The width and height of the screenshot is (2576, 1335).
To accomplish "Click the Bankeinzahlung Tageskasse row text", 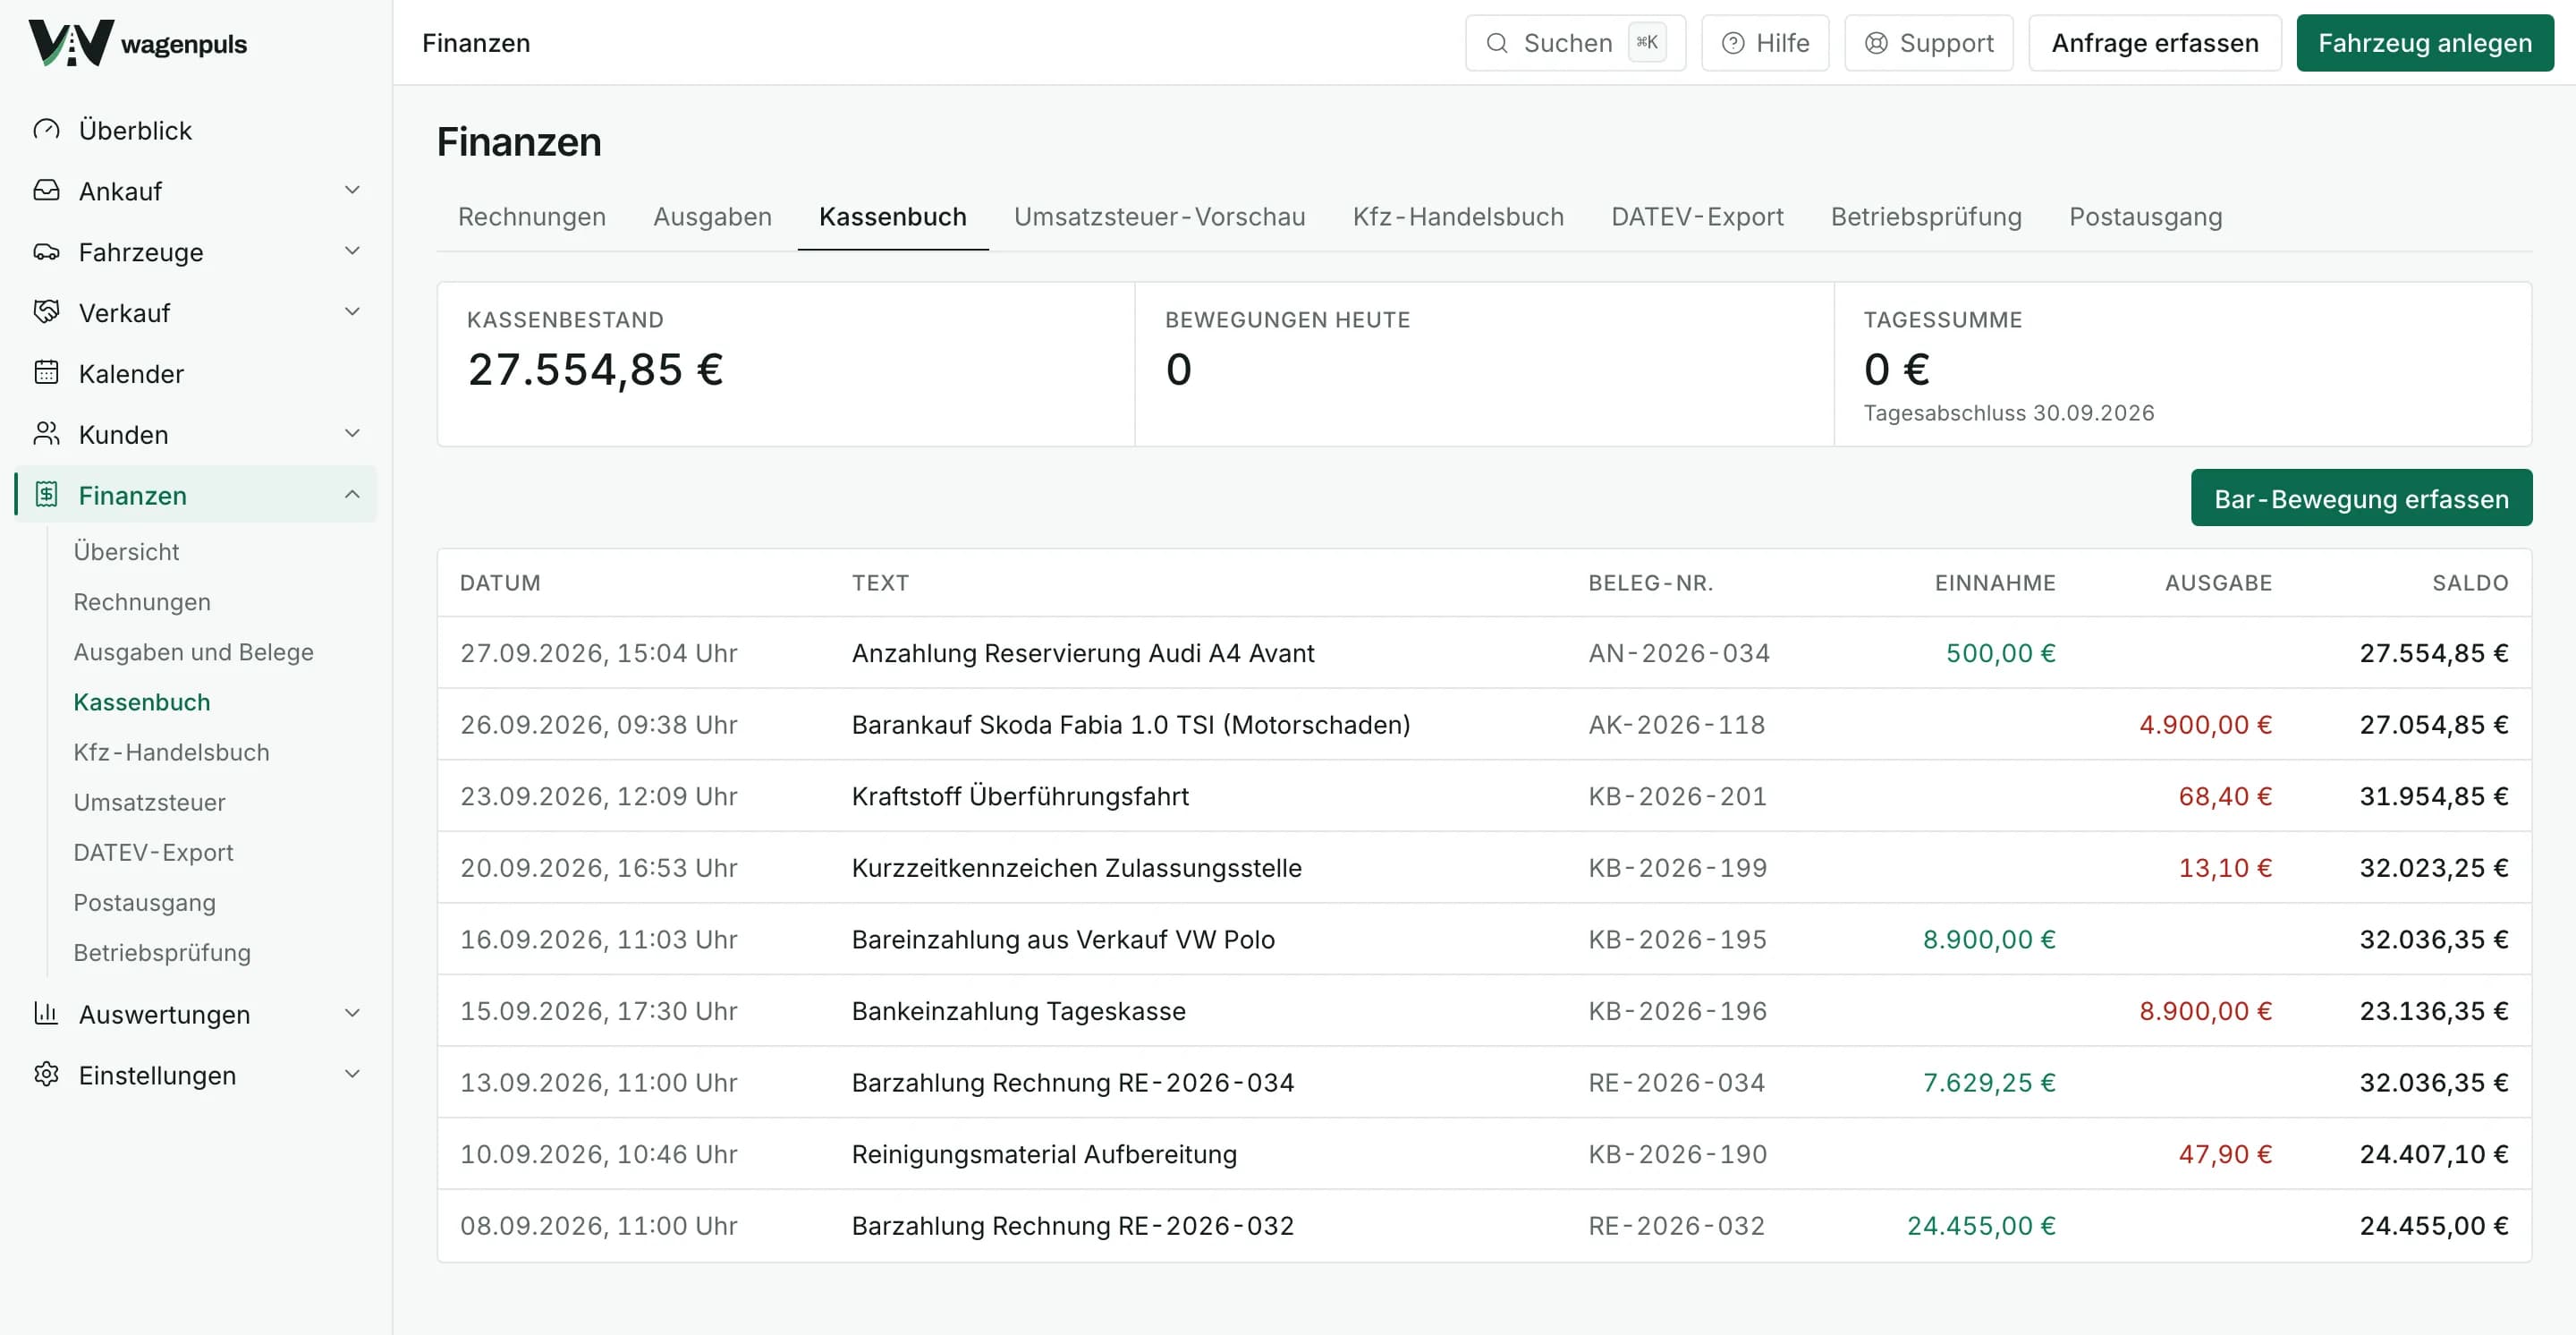I will [1018, 1011].
